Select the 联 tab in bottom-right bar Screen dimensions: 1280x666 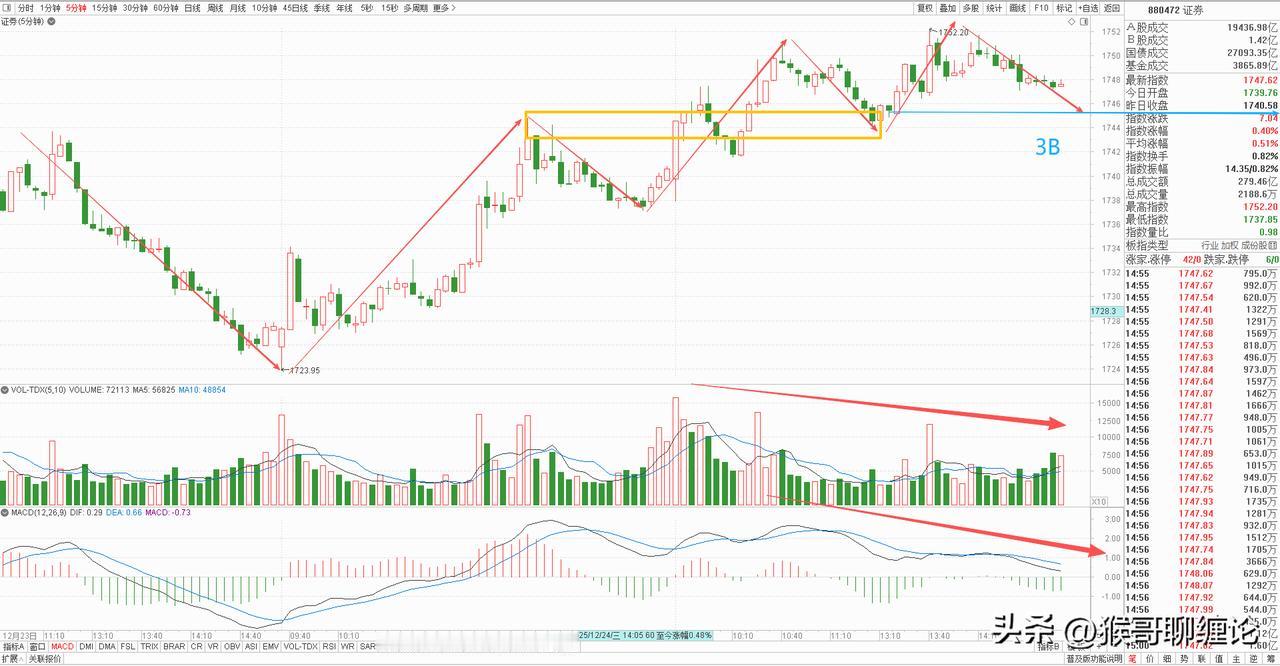pyautogui.click(x=1202, y=659)
